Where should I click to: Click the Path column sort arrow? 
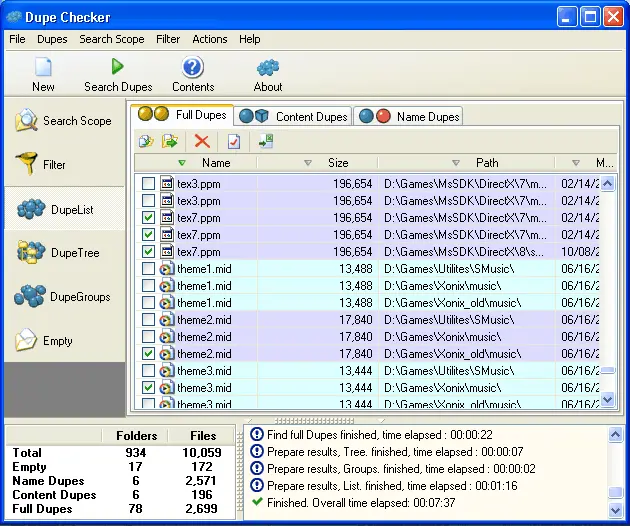(455, 163)
